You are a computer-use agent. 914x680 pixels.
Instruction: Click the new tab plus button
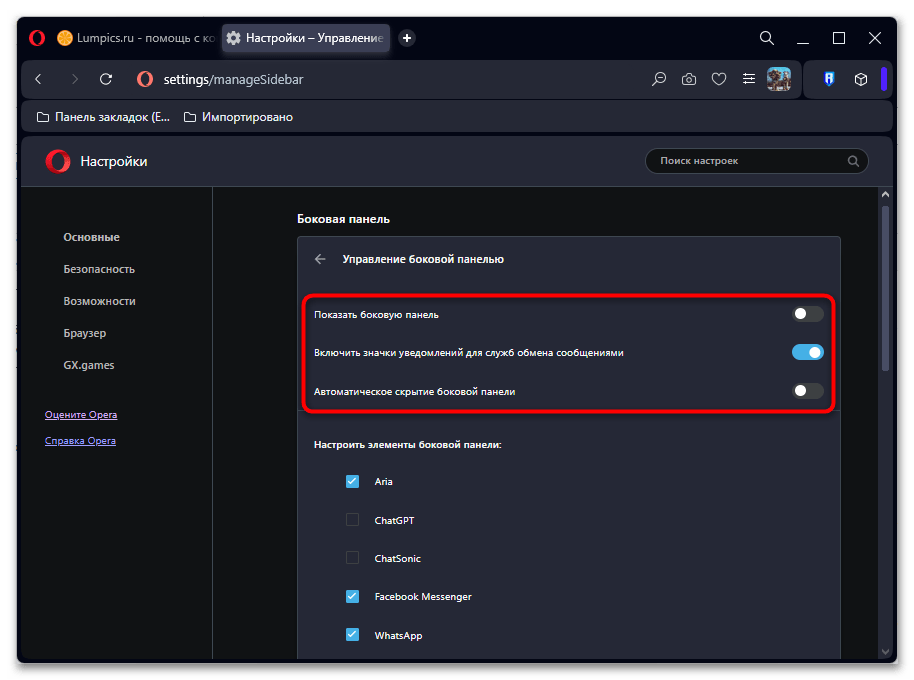(x=407, y=38)
